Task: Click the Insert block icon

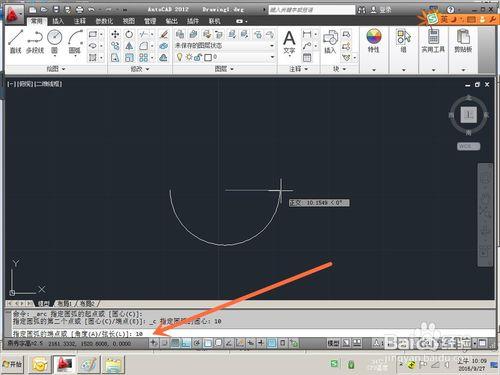Action: [x=330, y=42]
